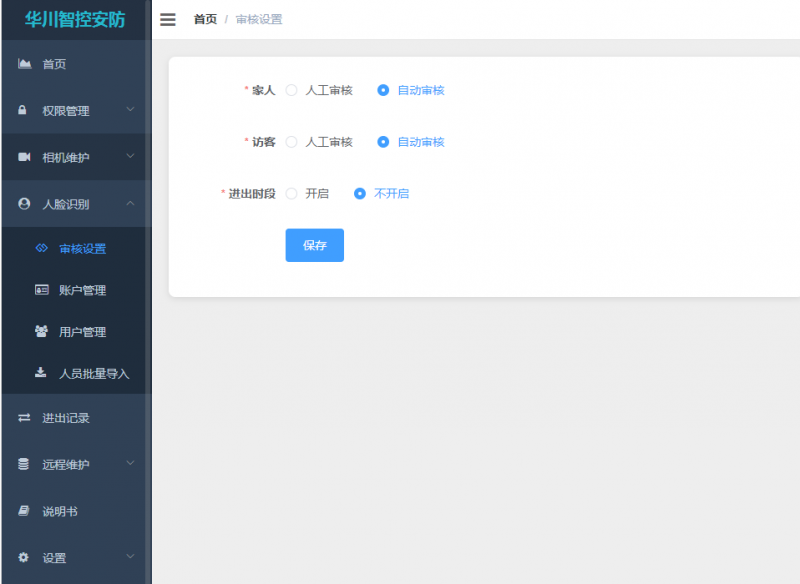Viewport: 800px width, 584px height.
Task: Click the person icon for 人脸识别
Action: click(x=24, y=204)
